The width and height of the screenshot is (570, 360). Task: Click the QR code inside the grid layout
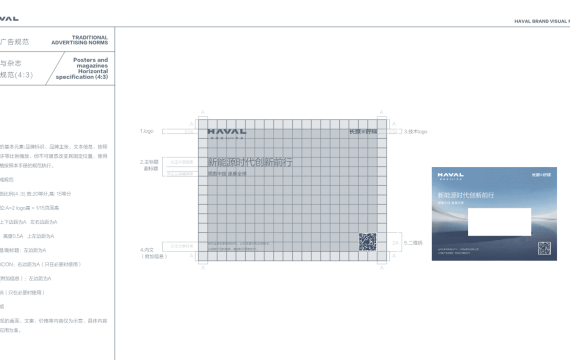point(368,242)
